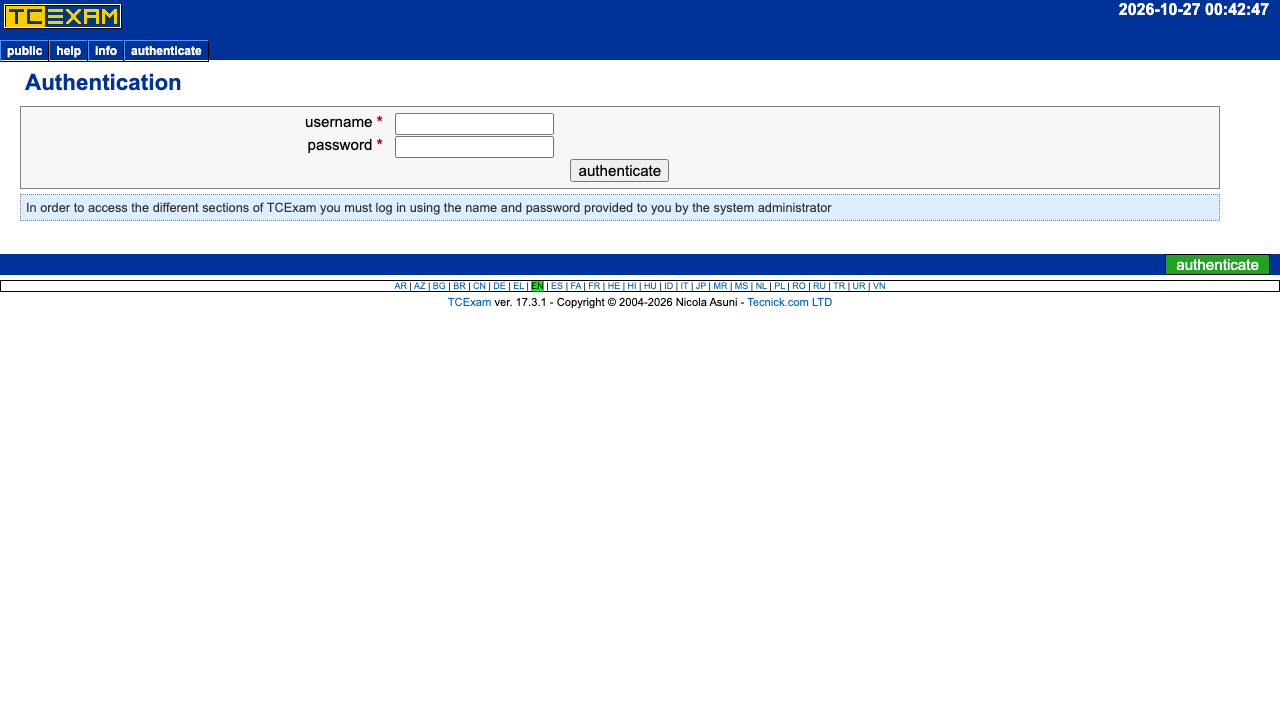Switch language to BG
The height and width of the screenshot is (720, 1280).
pyautogui.click(x=439, y=286)
